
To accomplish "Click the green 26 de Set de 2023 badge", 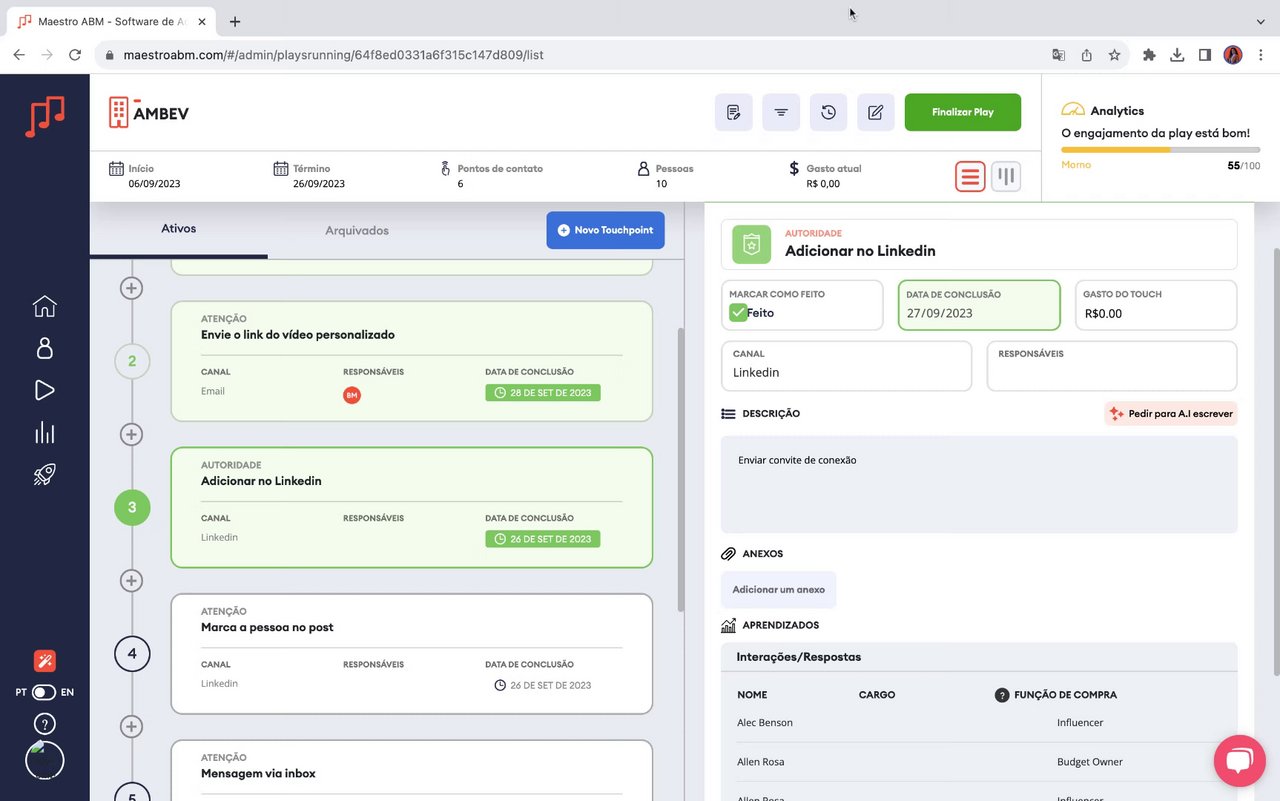I will 543,539.
